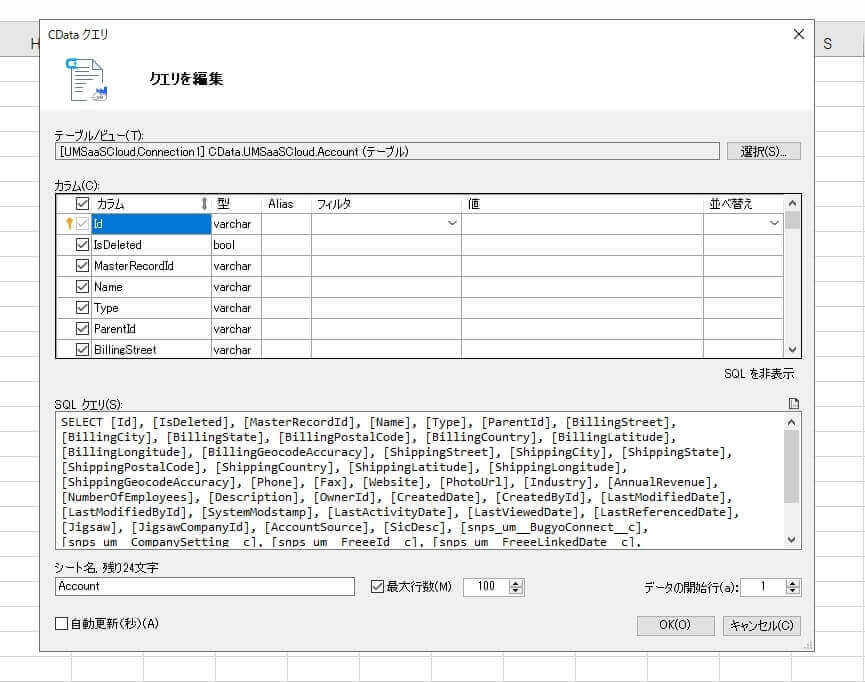Toggle the select-all columns header checkbox
The width and height of the screenshot is (865, 682).
[x=82, y=204]
